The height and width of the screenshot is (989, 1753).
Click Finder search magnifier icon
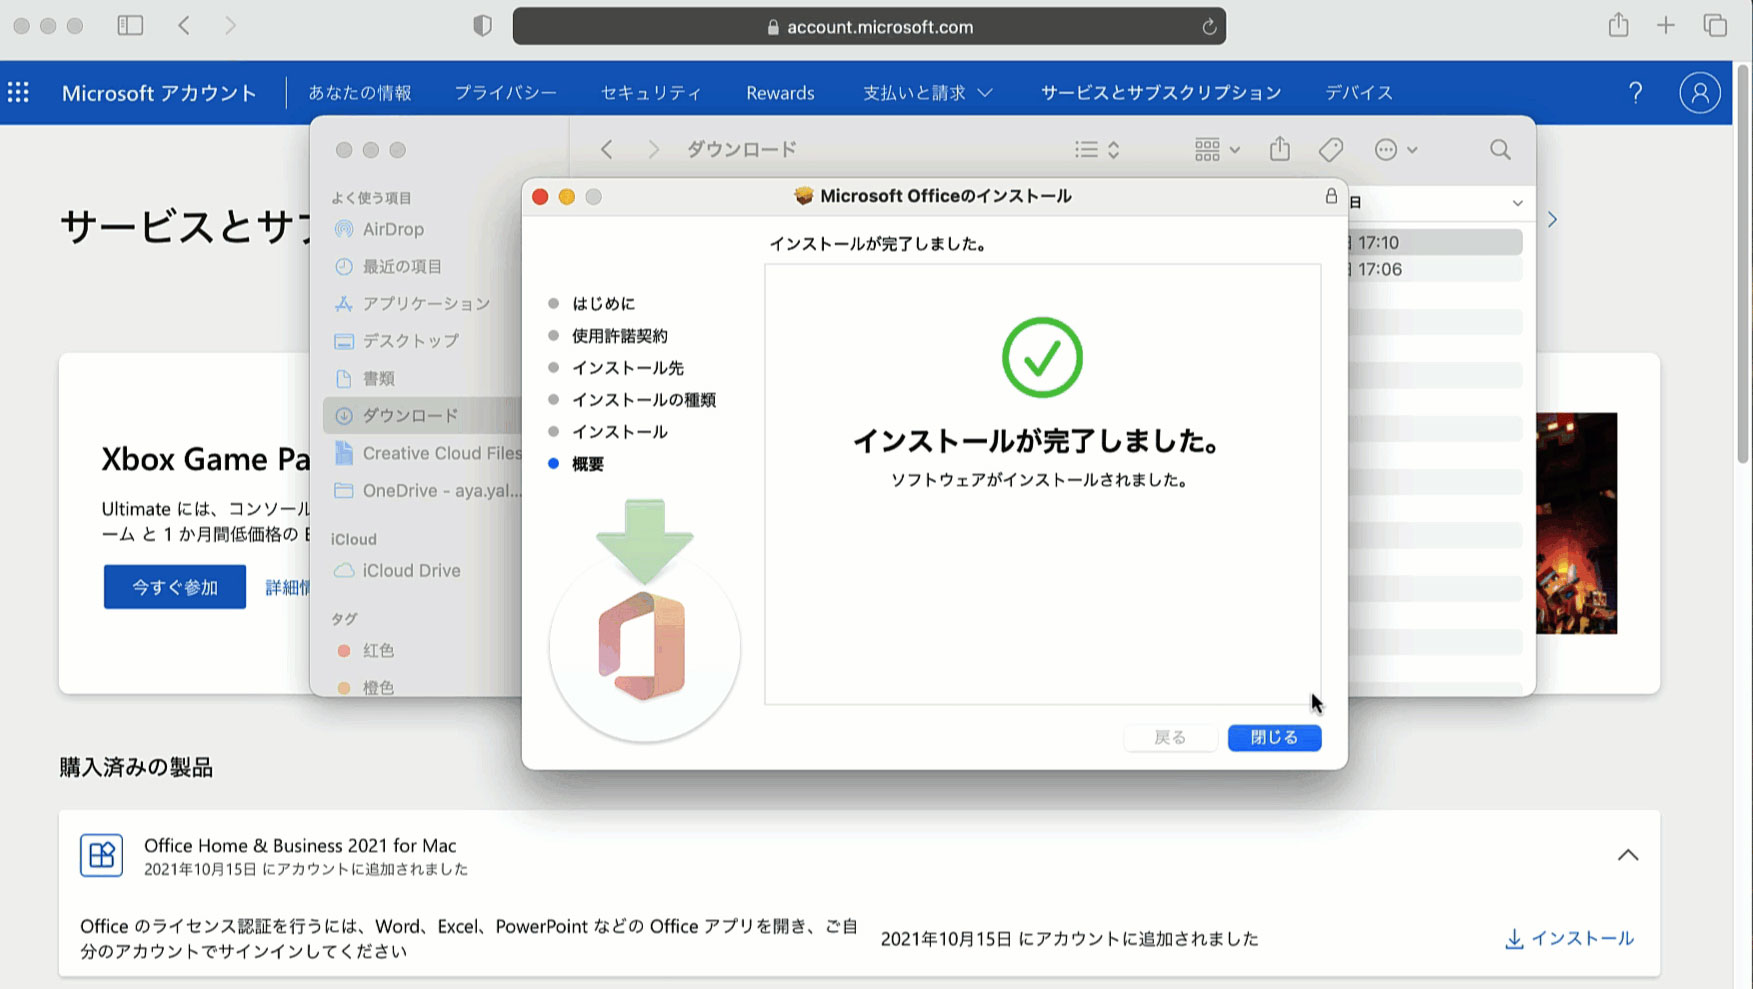(x=1500, y=149)
